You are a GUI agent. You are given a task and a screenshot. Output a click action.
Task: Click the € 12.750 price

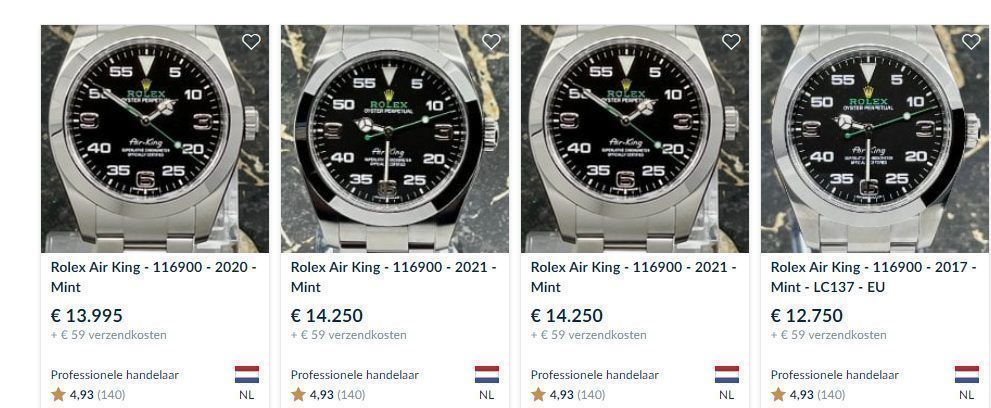[x=806, y=315]
